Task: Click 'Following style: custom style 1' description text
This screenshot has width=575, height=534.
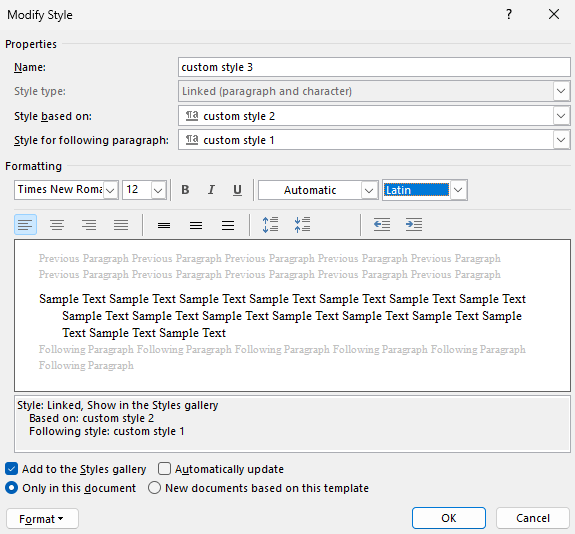Action: pyautogui.click(x=106, y=431)
